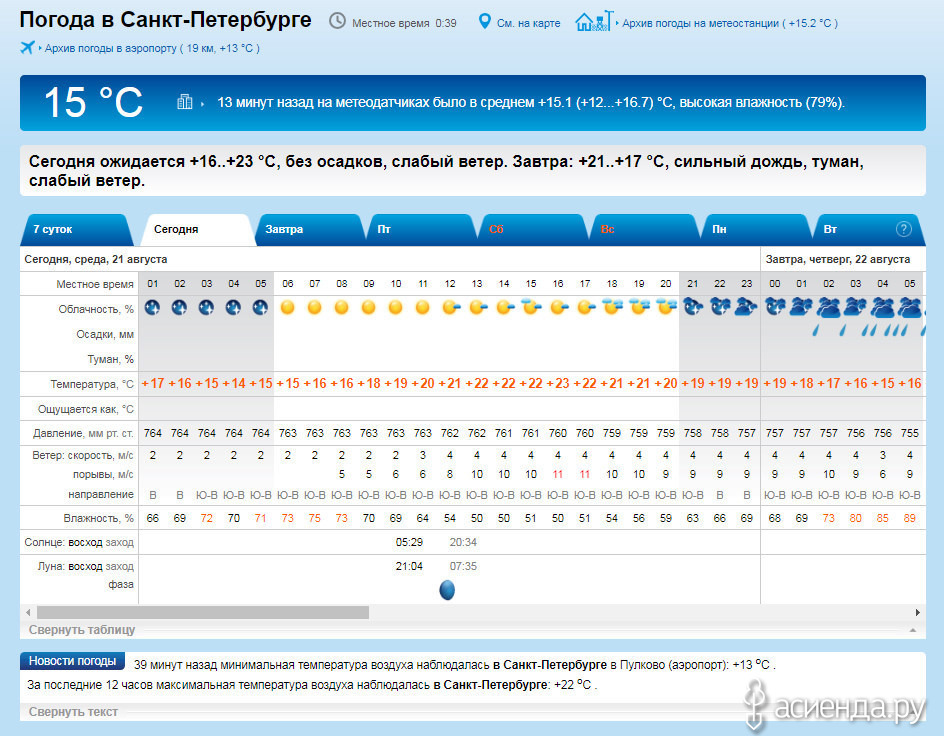
Task: Click the cloudy sun icon at hour 20
Action: 666,307
